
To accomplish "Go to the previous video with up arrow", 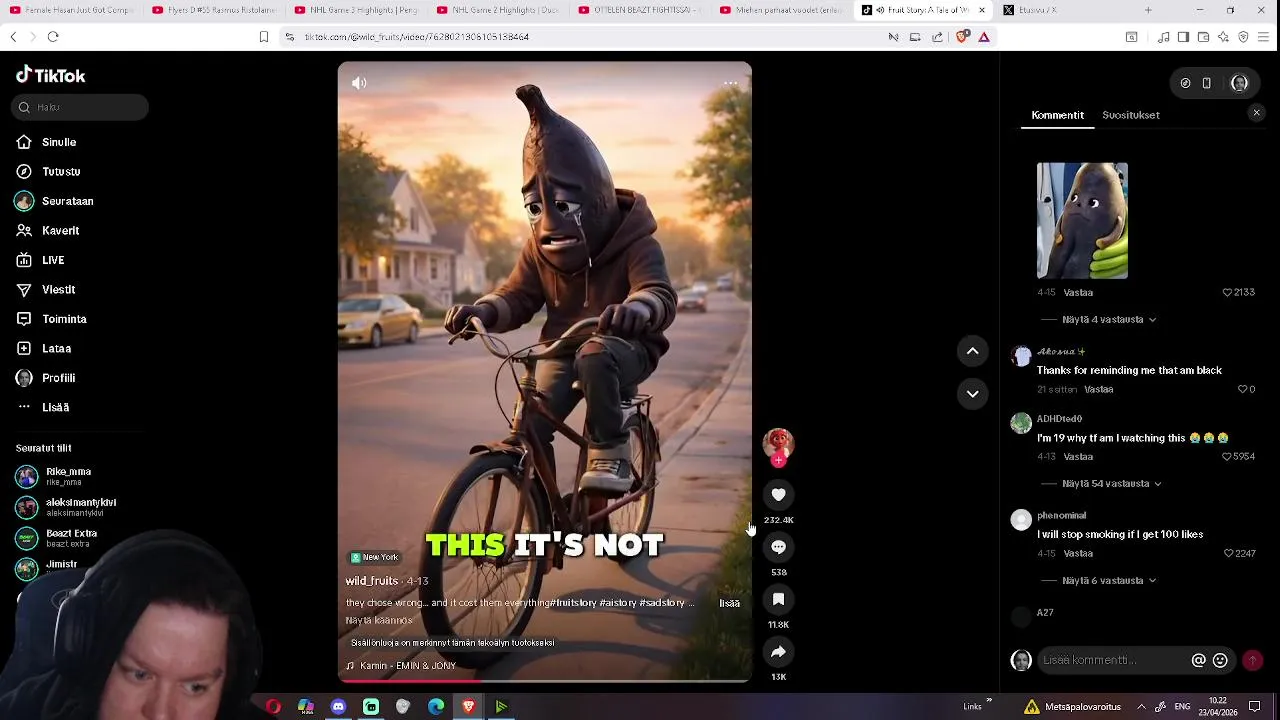I will [972, 351].
